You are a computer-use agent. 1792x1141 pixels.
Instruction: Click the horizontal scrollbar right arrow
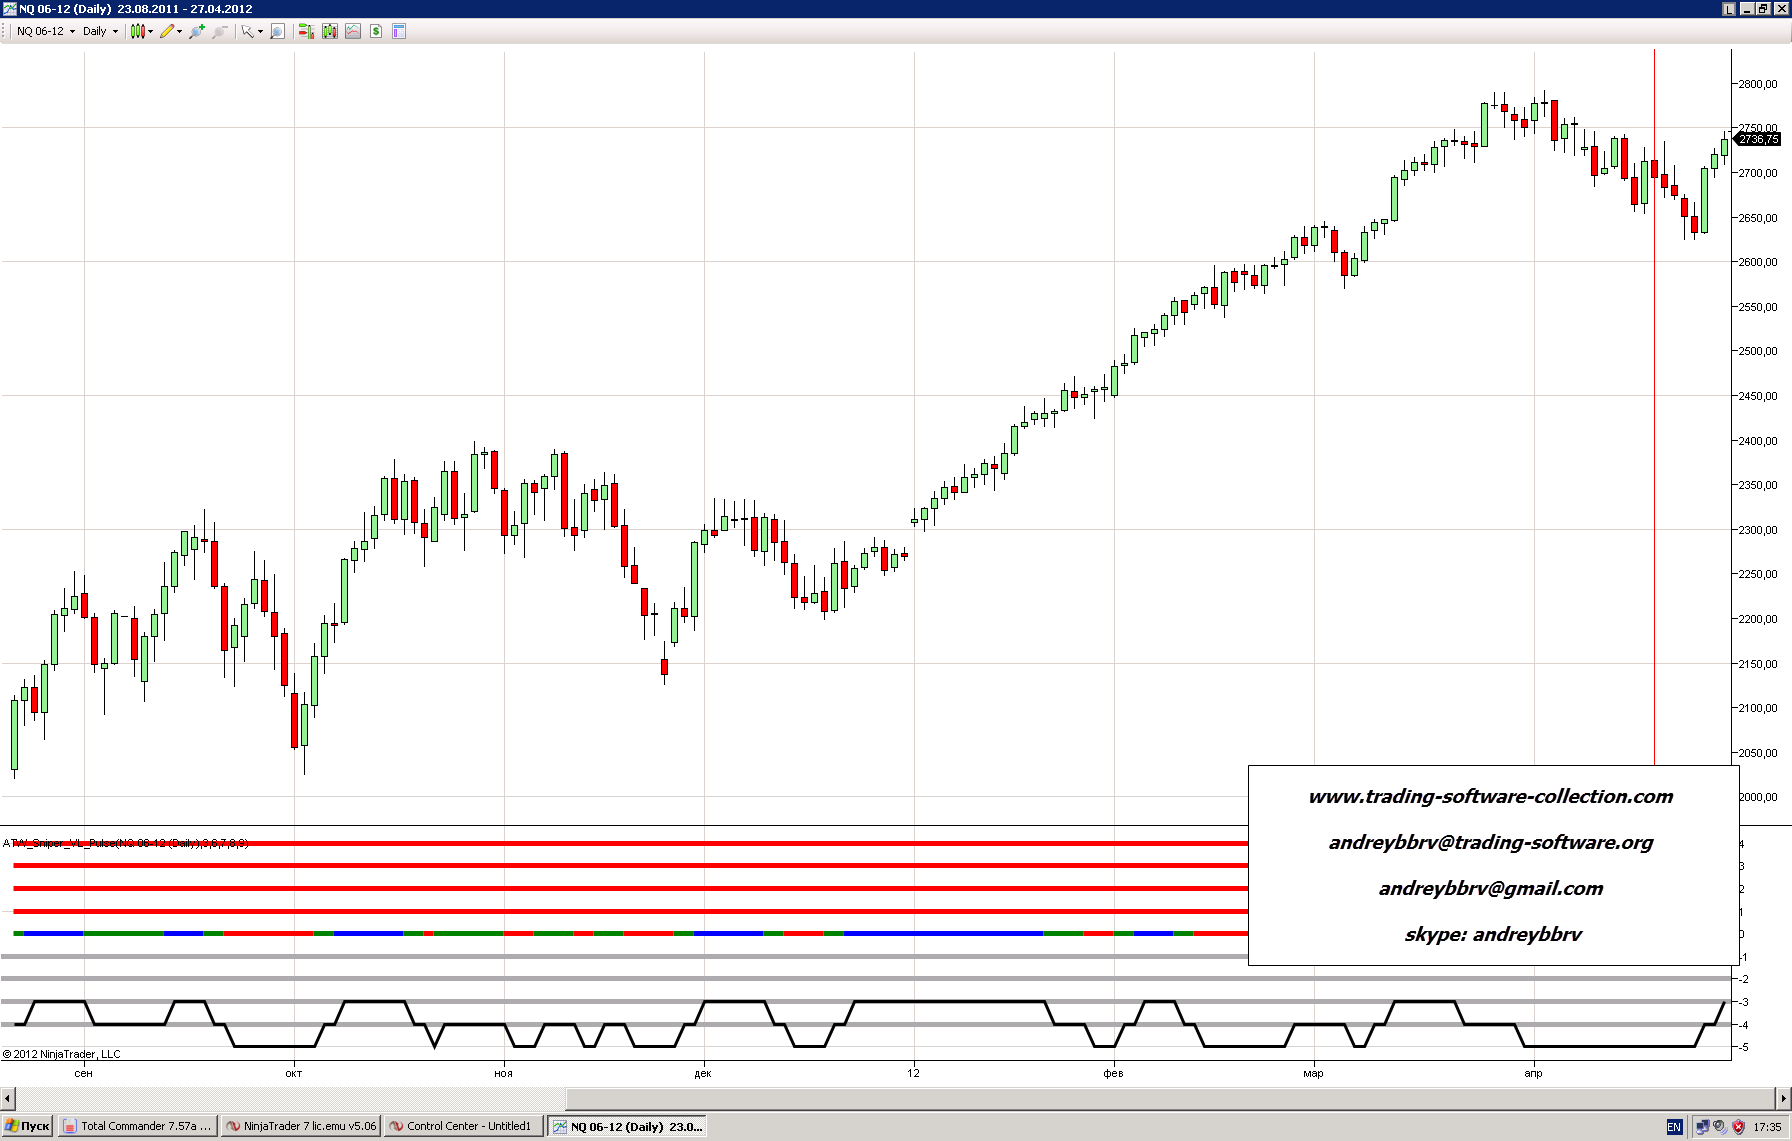click(x=1783, y=1097)
